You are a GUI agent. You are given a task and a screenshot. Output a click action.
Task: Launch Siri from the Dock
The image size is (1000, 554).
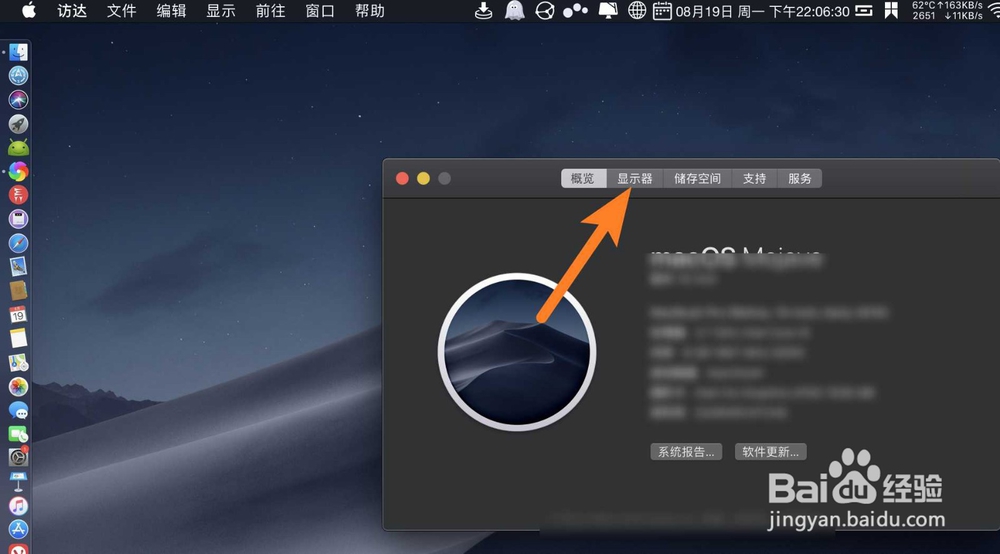pos(18,99)
